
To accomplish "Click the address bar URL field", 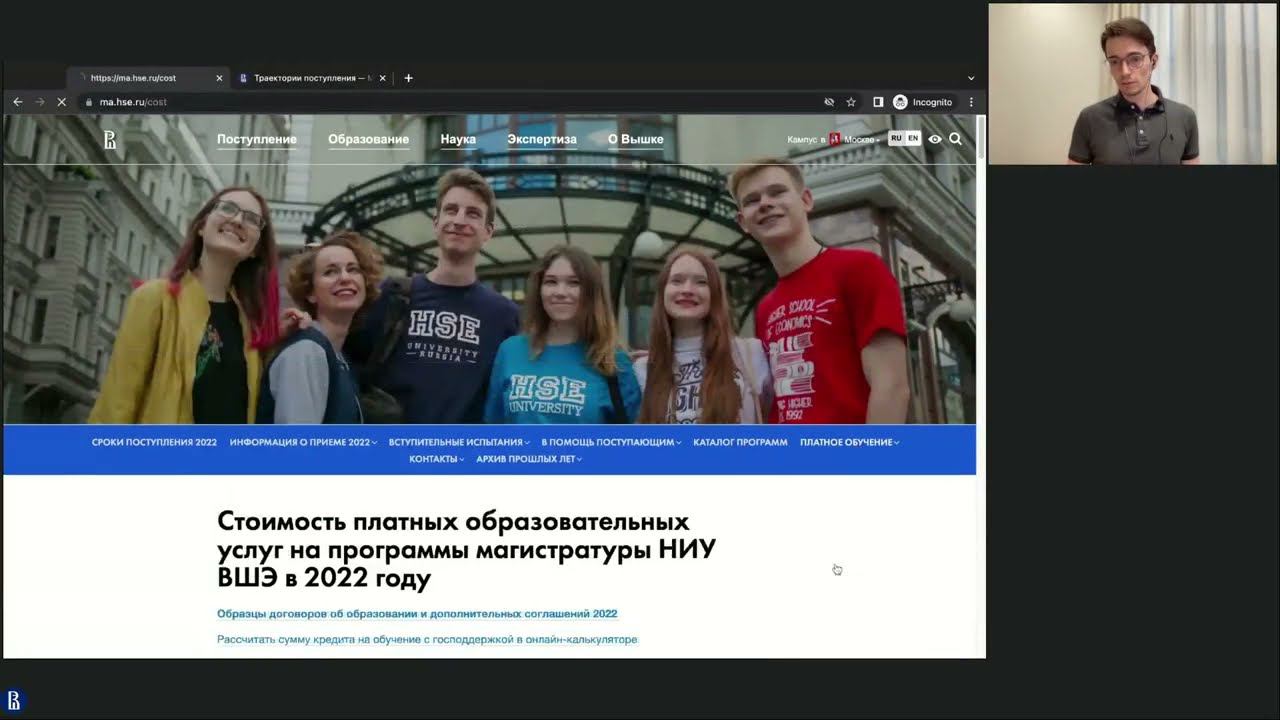I will pyautogui.click(x=450, y=102).
